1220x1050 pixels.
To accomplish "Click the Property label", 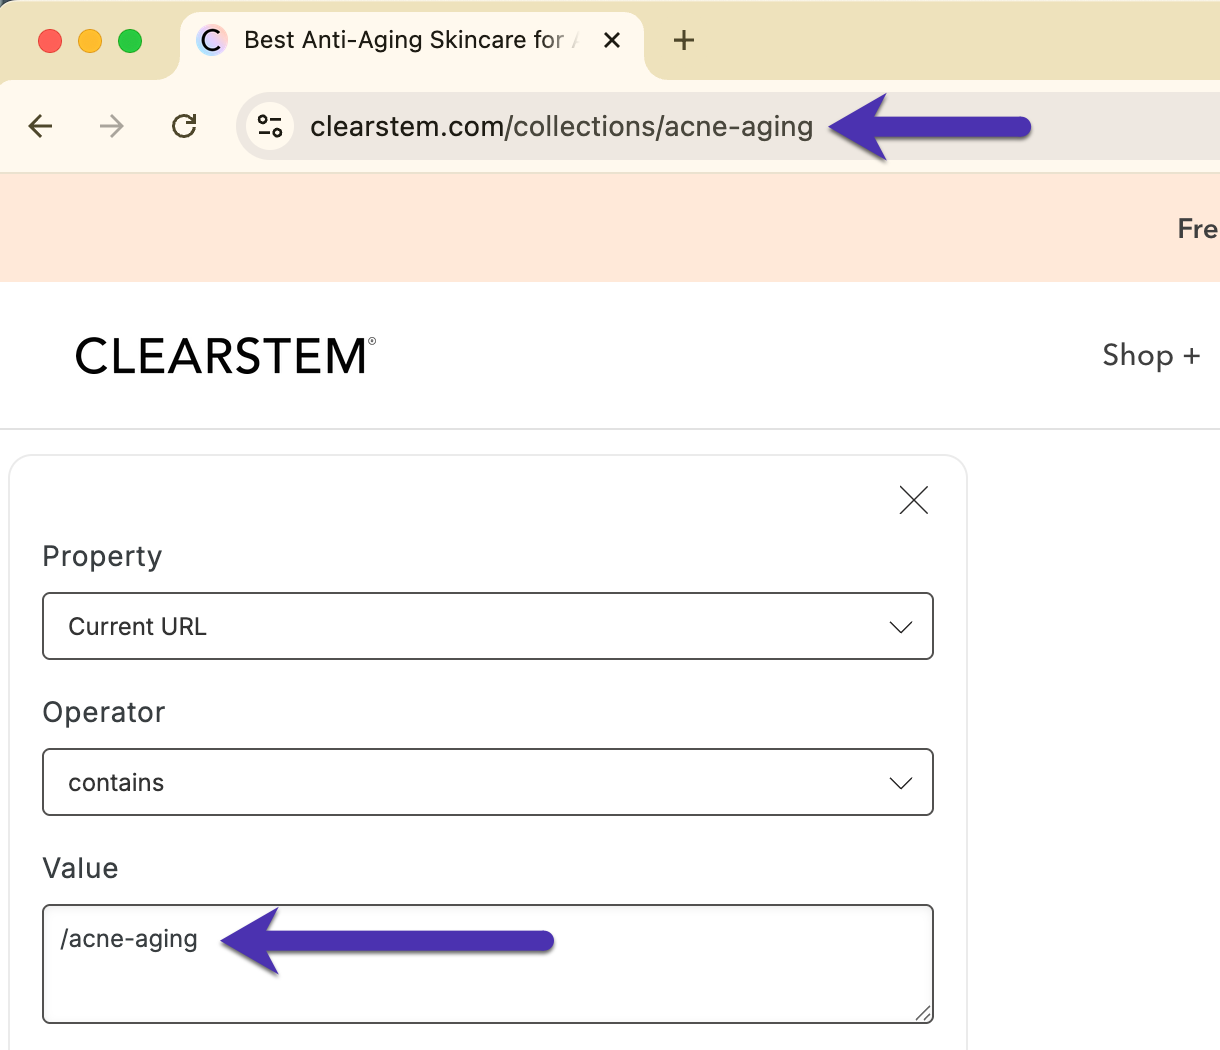I will 102,556.
